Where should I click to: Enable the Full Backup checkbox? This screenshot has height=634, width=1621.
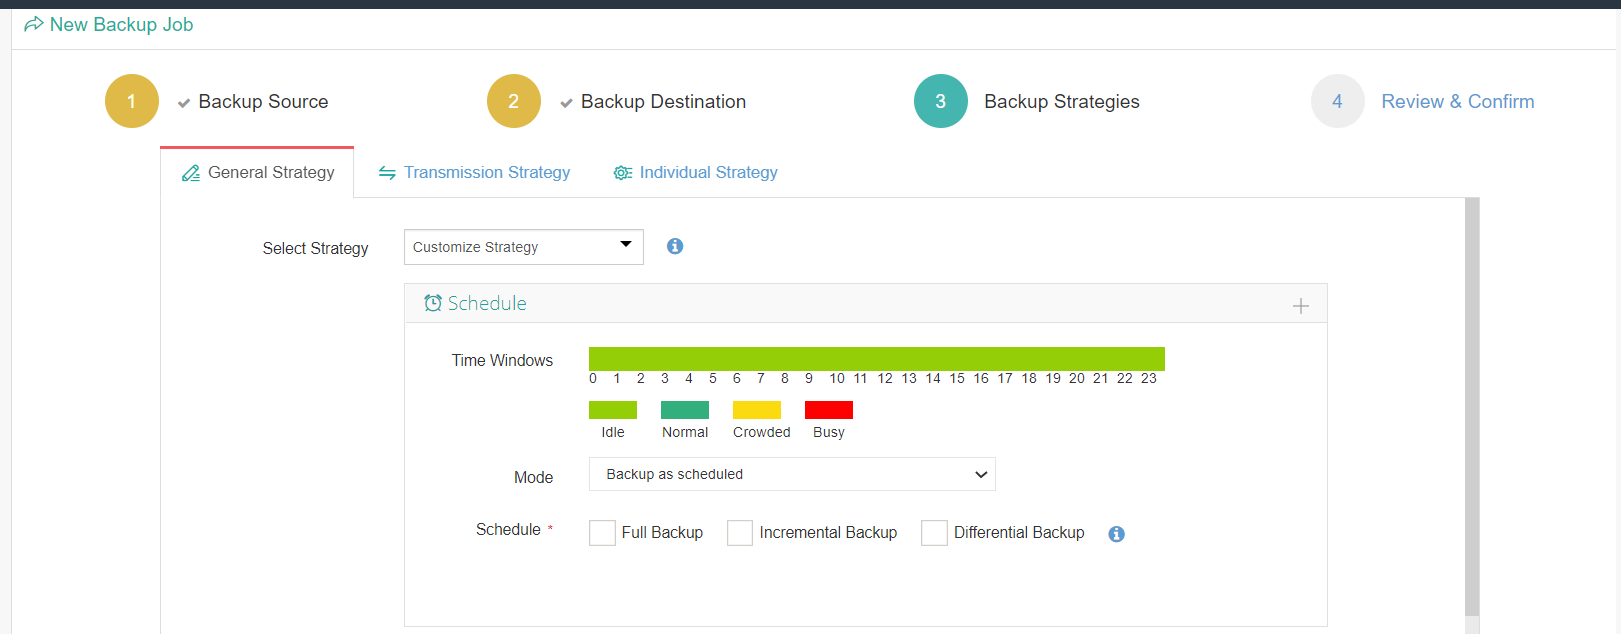tap(602, 533)
